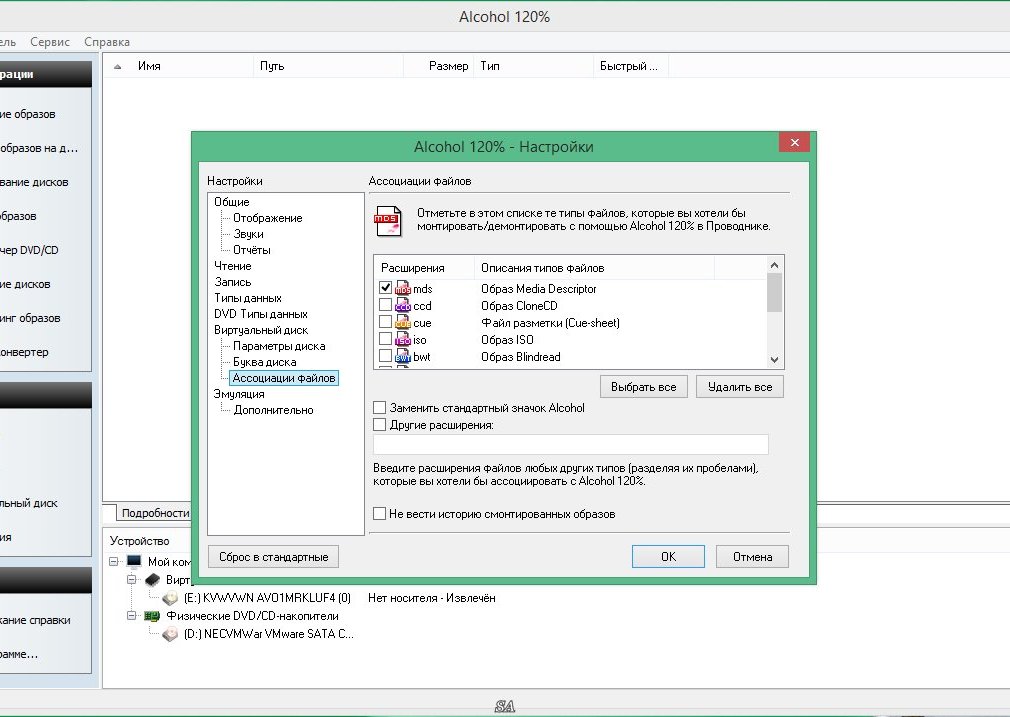Collapse the virtual drives tree node
This screenshot has height=717, width=1010.
[x=131, y=580]
